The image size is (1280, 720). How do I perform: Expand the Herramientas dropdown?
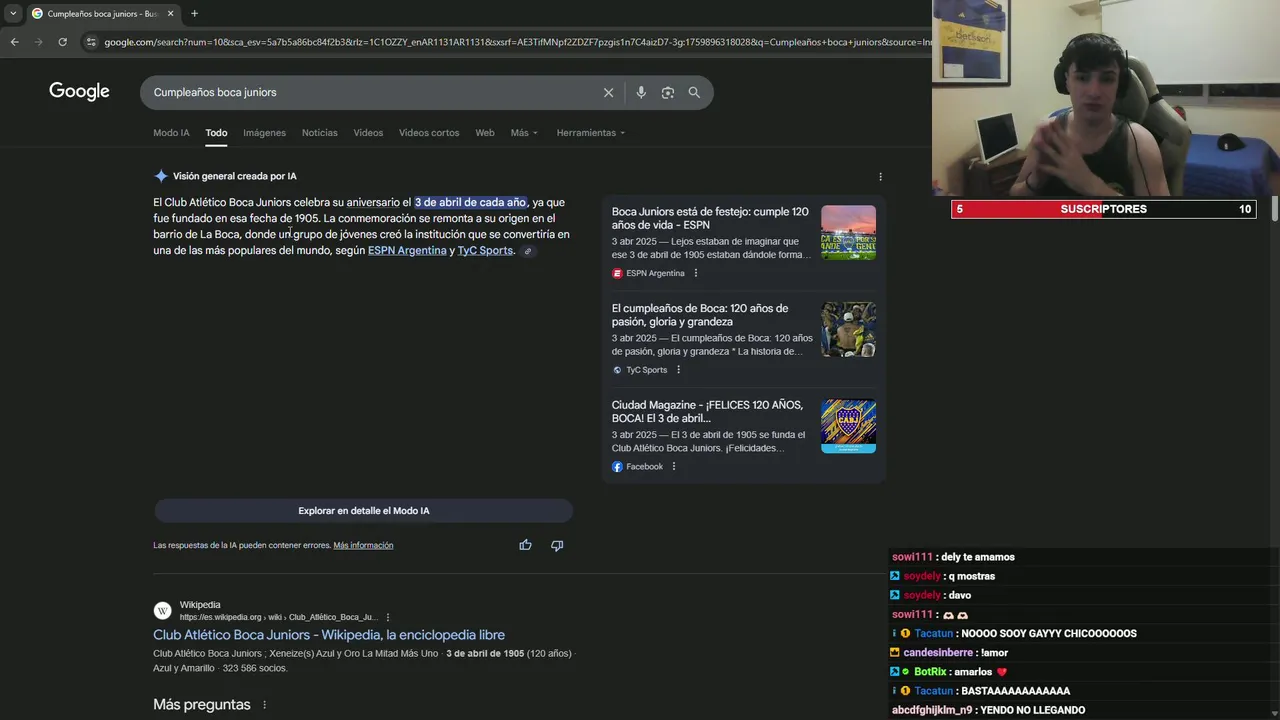point(590,133)
